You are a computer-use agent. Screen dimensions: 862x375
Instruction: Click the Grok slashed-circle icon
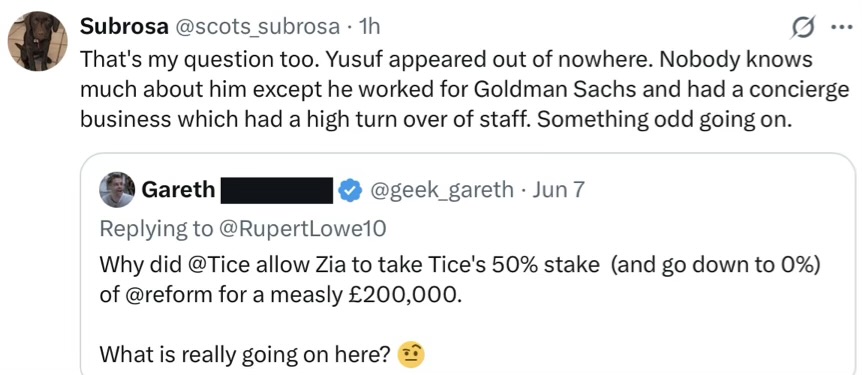pyautogui.click(x=803, y=28)
